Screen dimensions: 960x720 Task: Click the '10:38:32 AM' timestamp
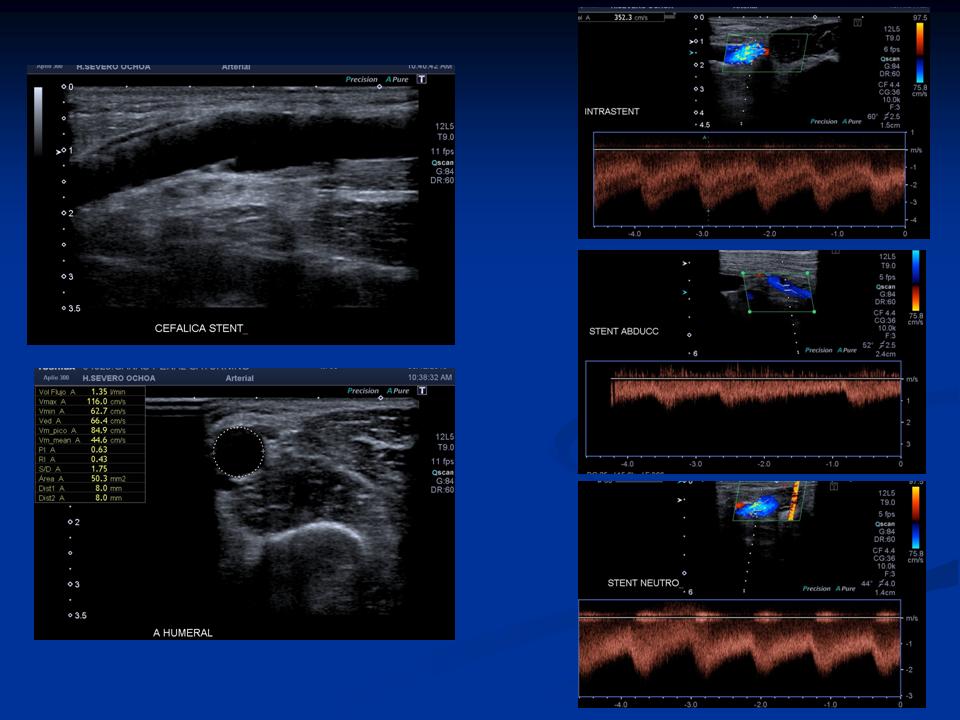(x=430, y=378)
